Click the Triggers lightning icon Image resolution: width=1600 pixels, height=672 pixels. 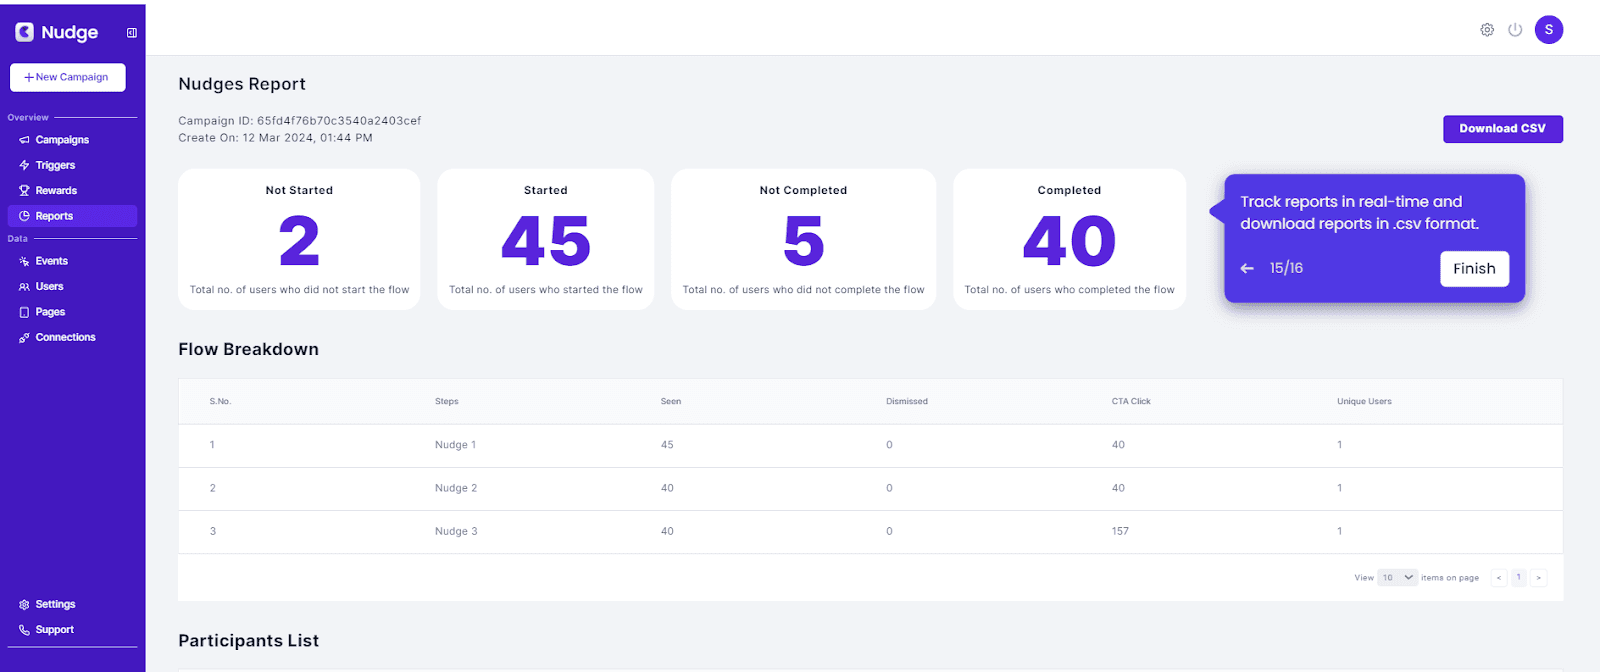point(24,165)
